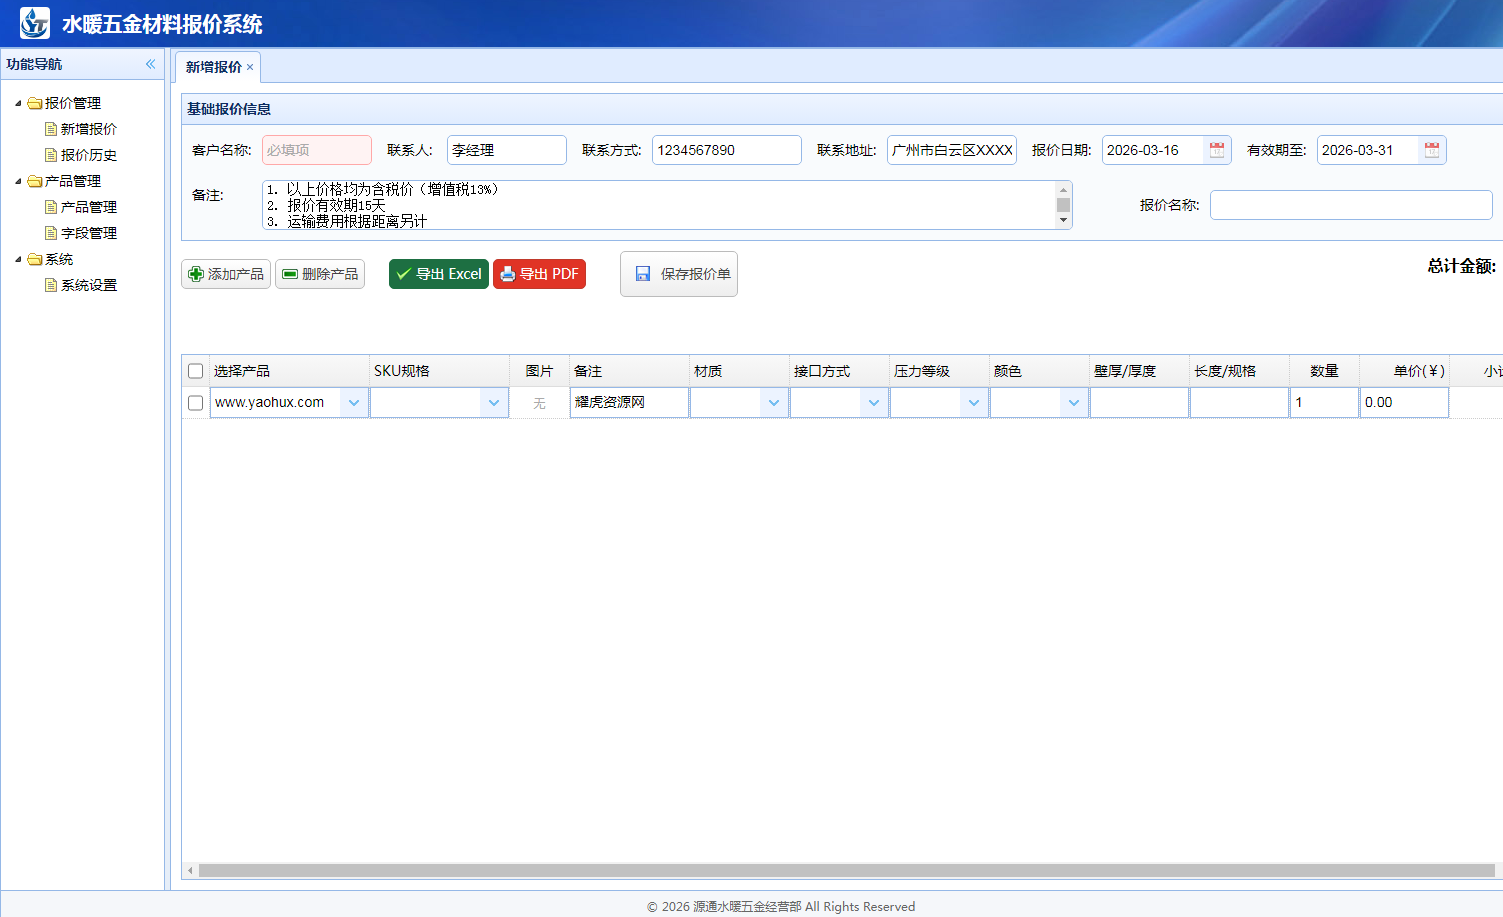Export the quote to Excel

coord(438,274)
